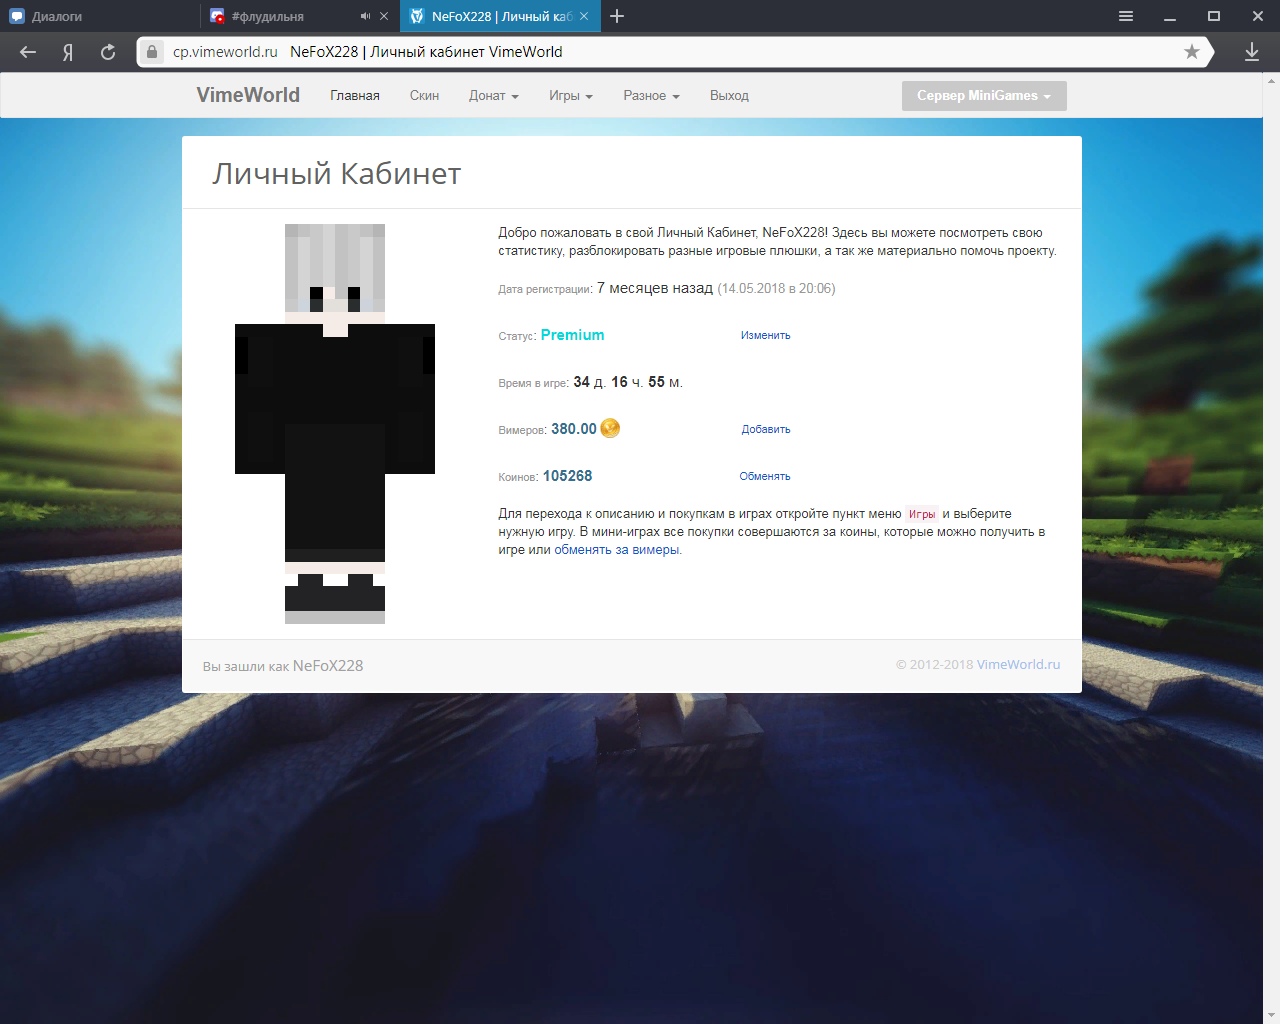Image resolution: width=1280 pixels, height=1024 pixels.
Task: Click the padlock site security icon
Action: [152, 52]
